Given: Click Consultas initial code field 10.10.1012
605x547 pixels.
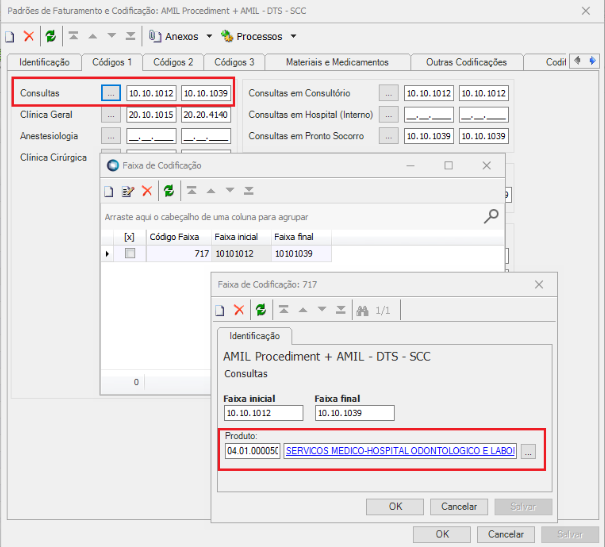Looking at the screenshot, I should [x=151, y=93].
